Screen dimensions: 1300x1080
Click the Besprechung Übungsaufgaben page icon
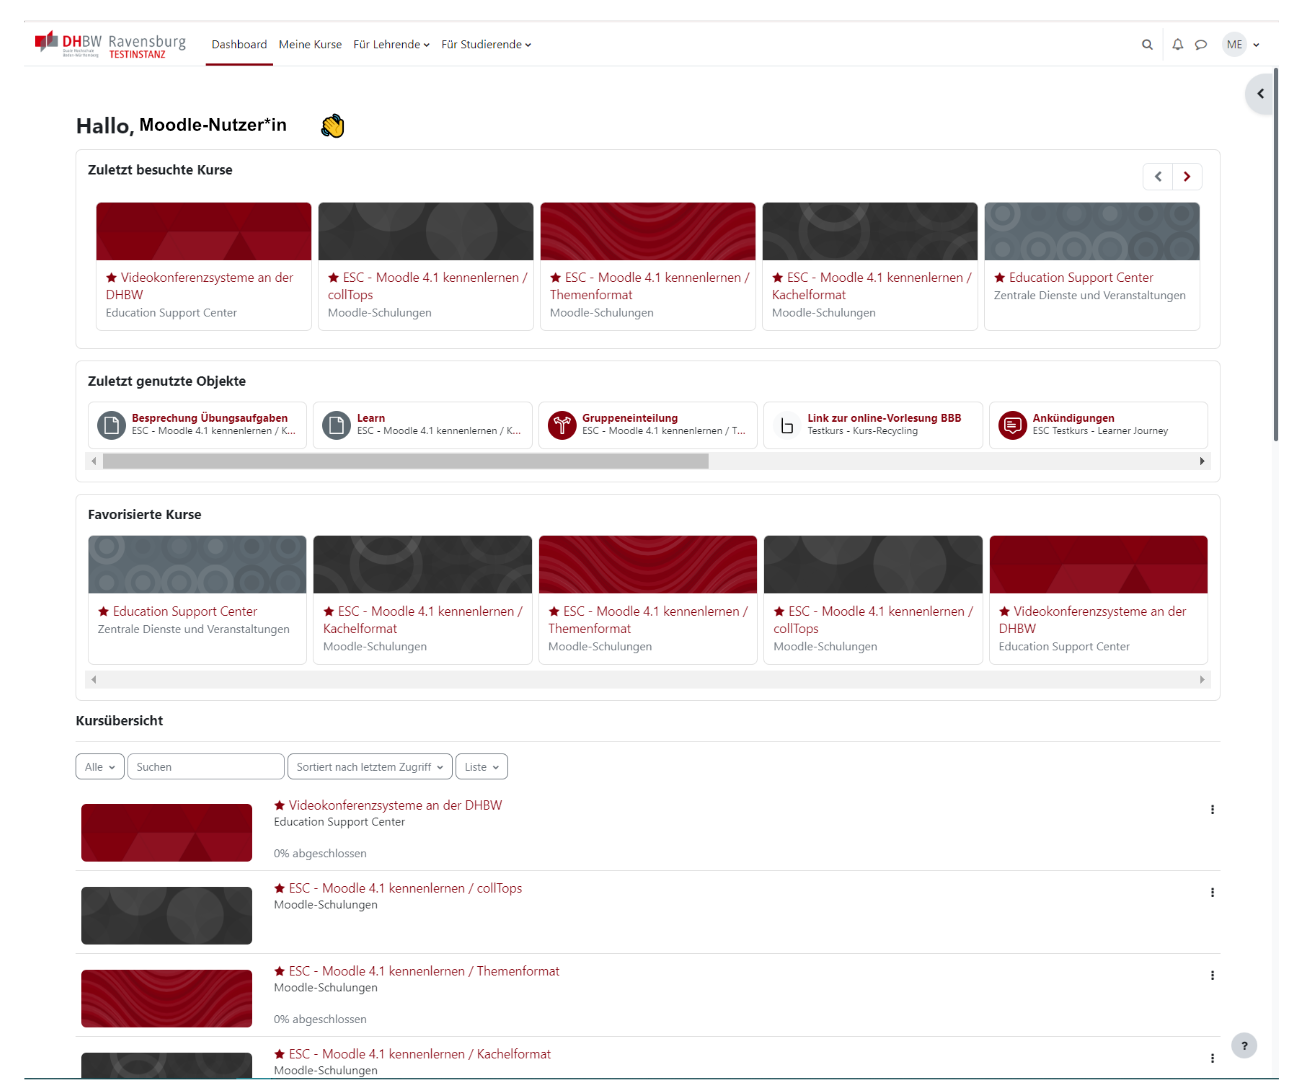111,425
